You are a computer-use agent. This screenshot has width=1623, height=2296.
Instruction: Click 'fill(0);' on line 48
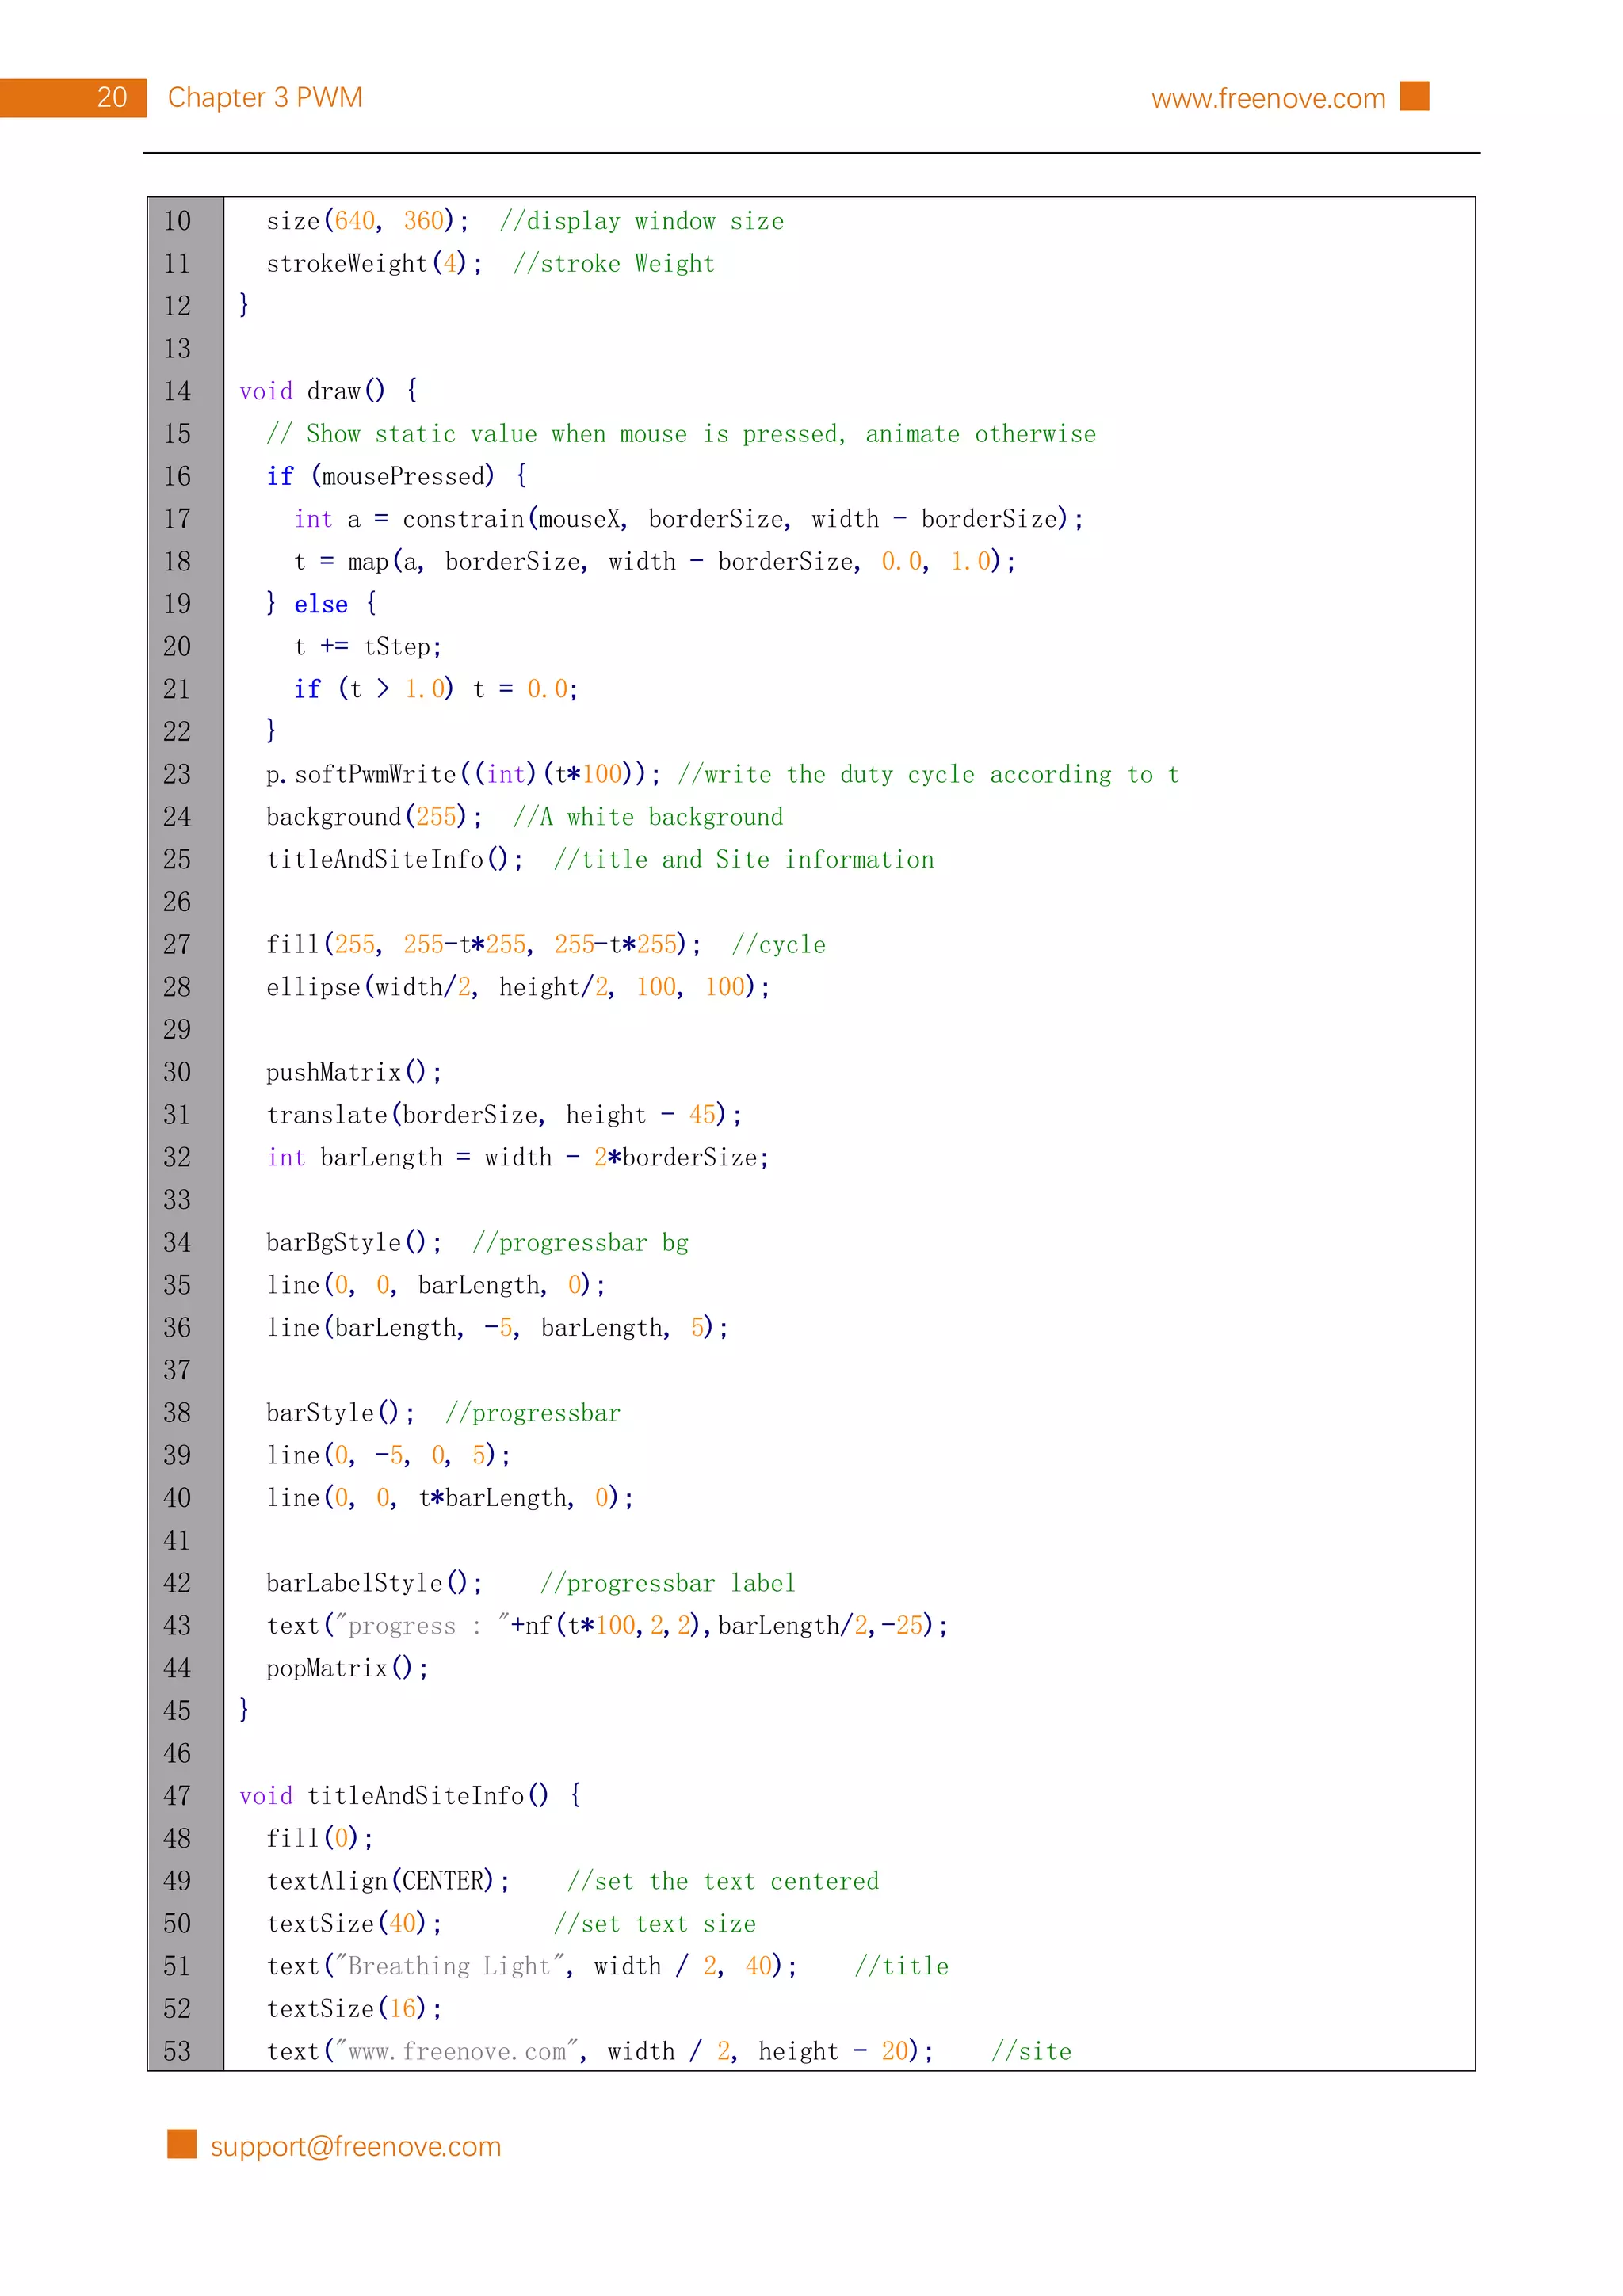click(x=319, y=1839)
